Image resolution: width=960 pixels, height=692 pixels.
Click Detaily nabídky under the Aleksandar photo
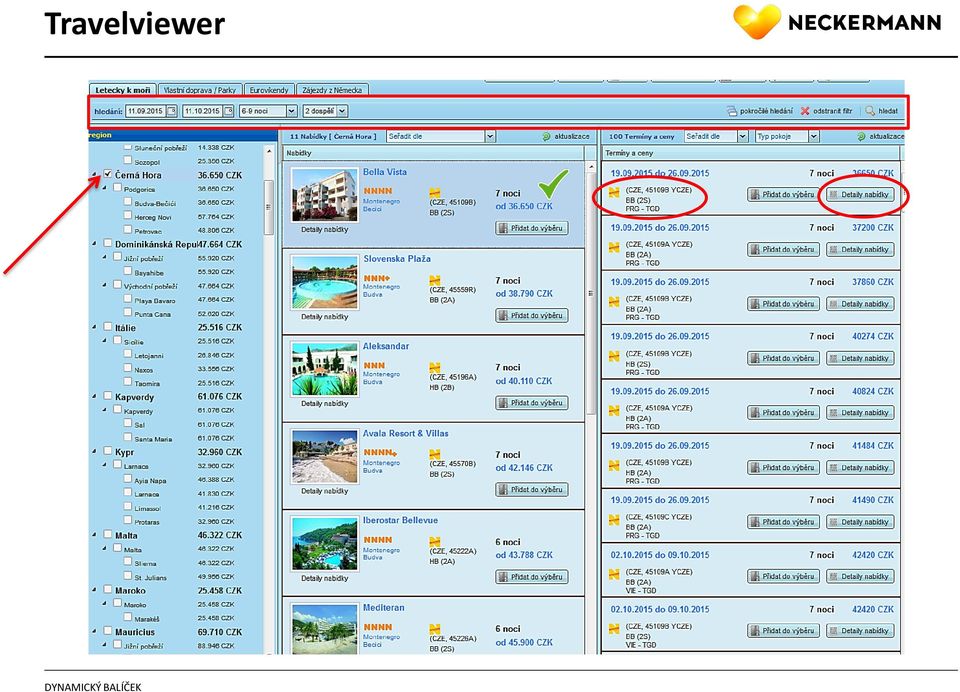coord(324,404)
